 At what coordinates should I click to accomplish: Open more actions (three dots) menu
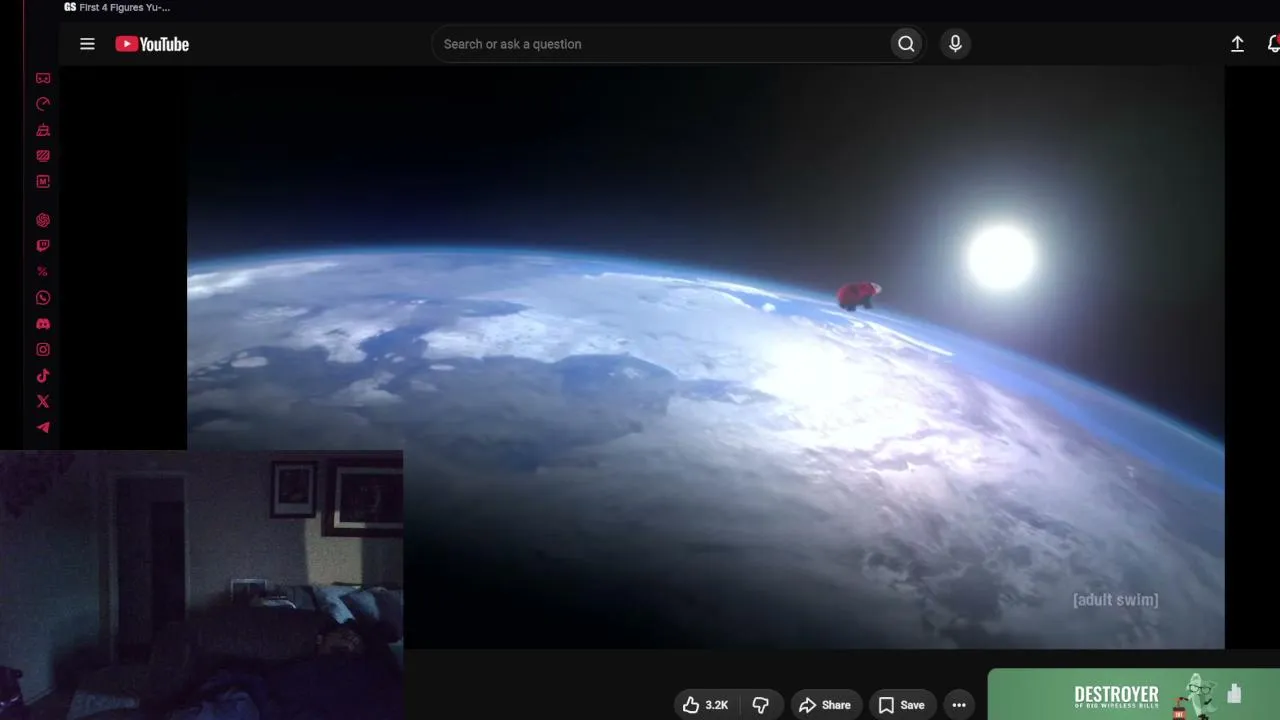pos(959,705)
